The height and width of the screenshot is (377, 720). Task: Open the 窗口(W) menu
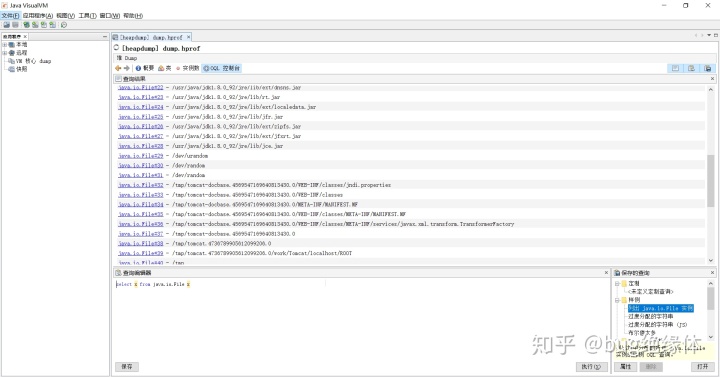pos(110,16)
